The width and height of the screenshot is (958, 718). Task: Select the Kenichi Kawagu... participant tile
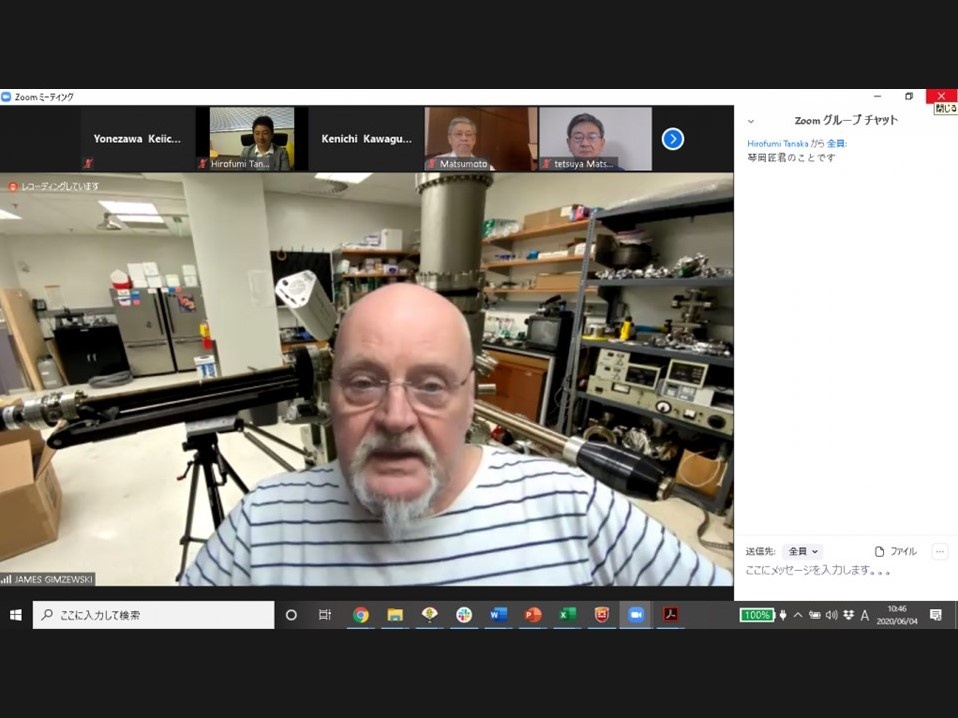(367, 139)
